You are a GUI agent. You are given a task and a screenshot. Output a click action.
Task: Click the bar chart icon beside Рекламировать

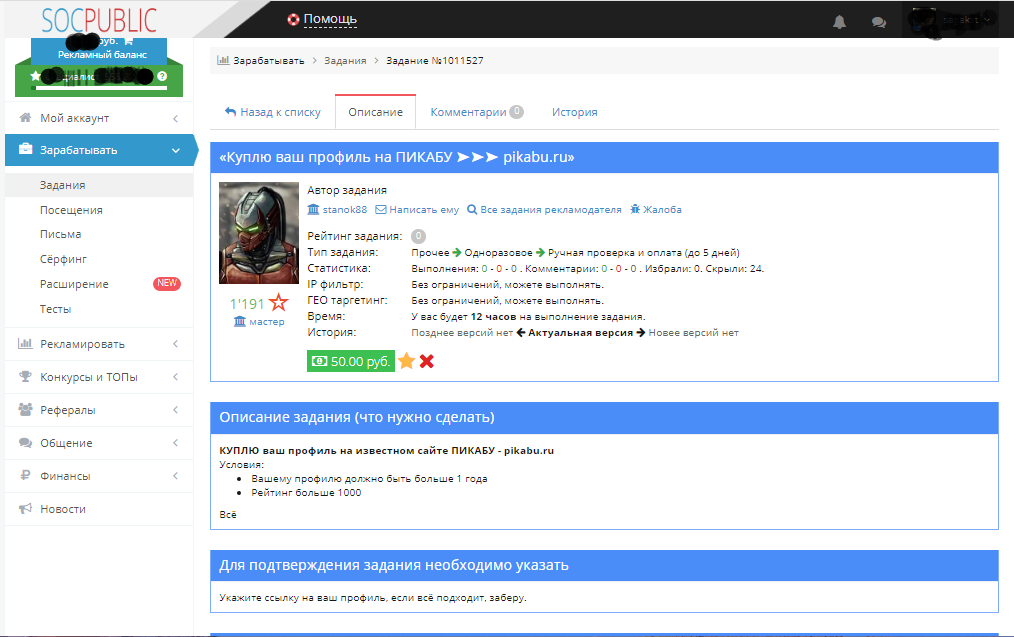pyautogui.click(x=25, y=343)
